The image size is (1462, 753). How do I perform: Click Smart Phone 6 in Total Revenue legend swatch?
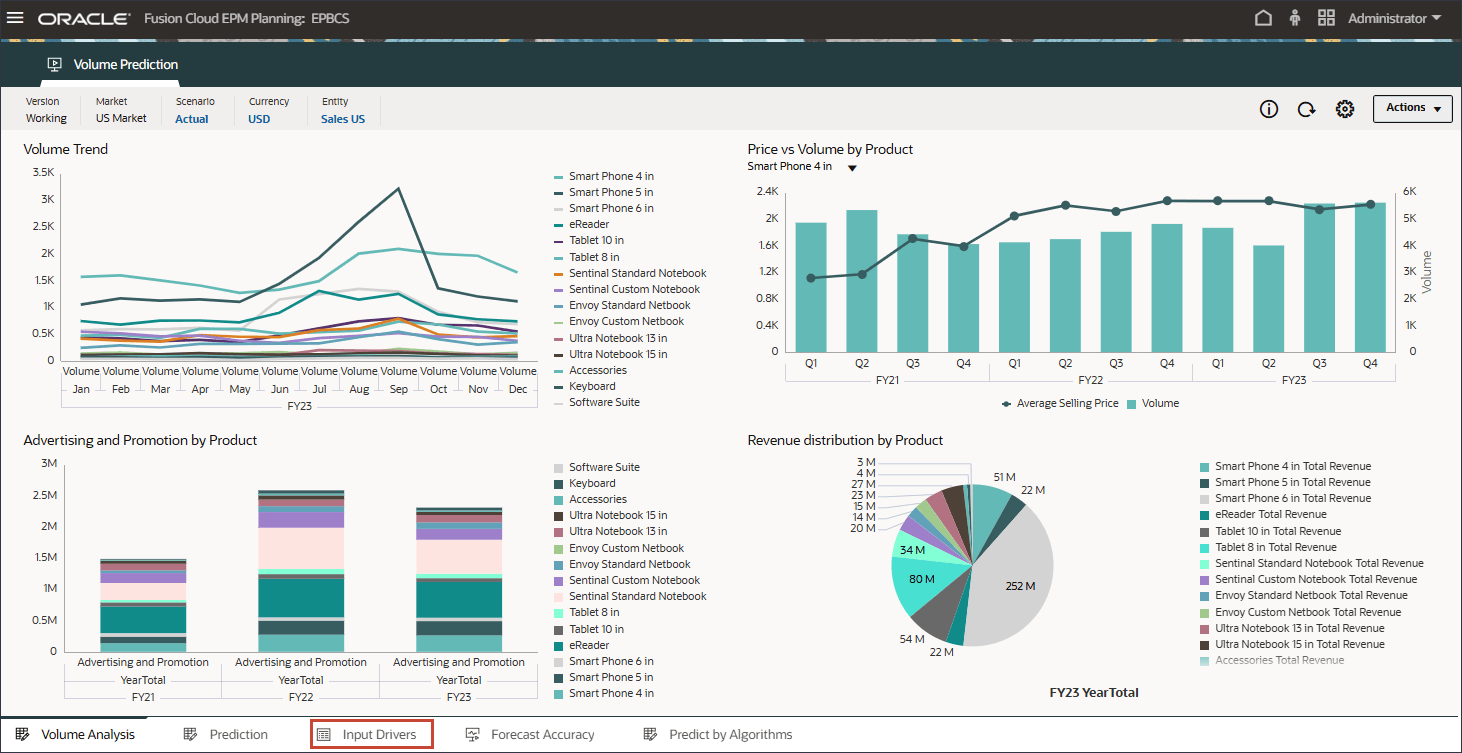click(x=1205, y=499)
